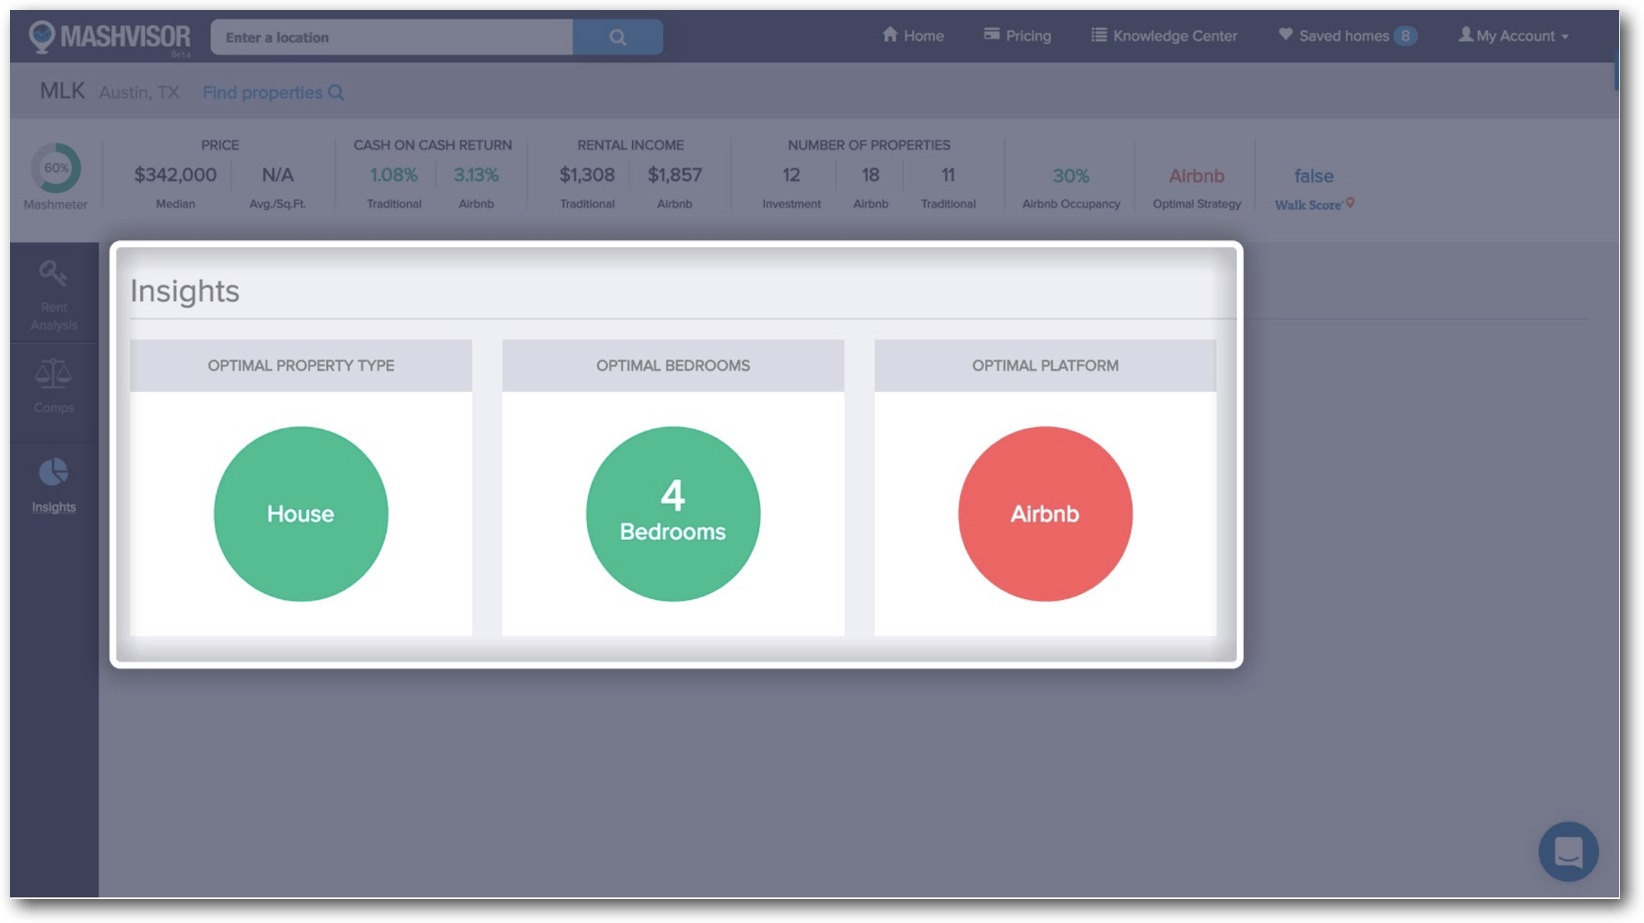Click the green House circle
Screen dimensions: 1644x923
pos(301,514)
